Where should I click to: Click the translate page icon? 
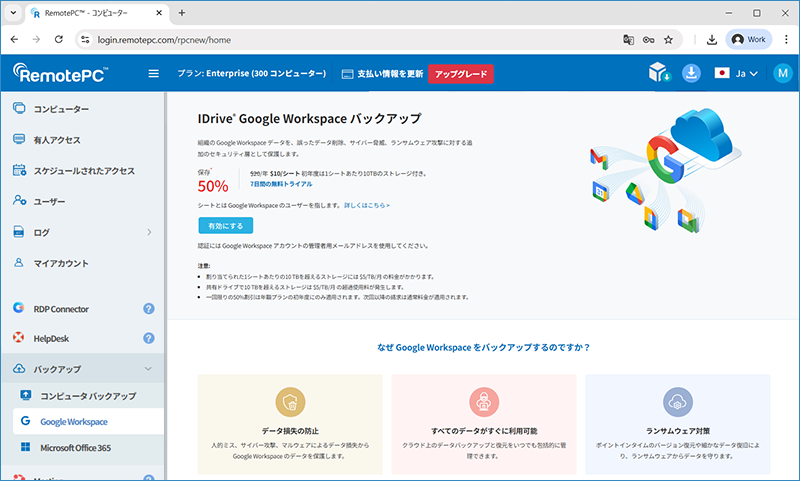629,40
